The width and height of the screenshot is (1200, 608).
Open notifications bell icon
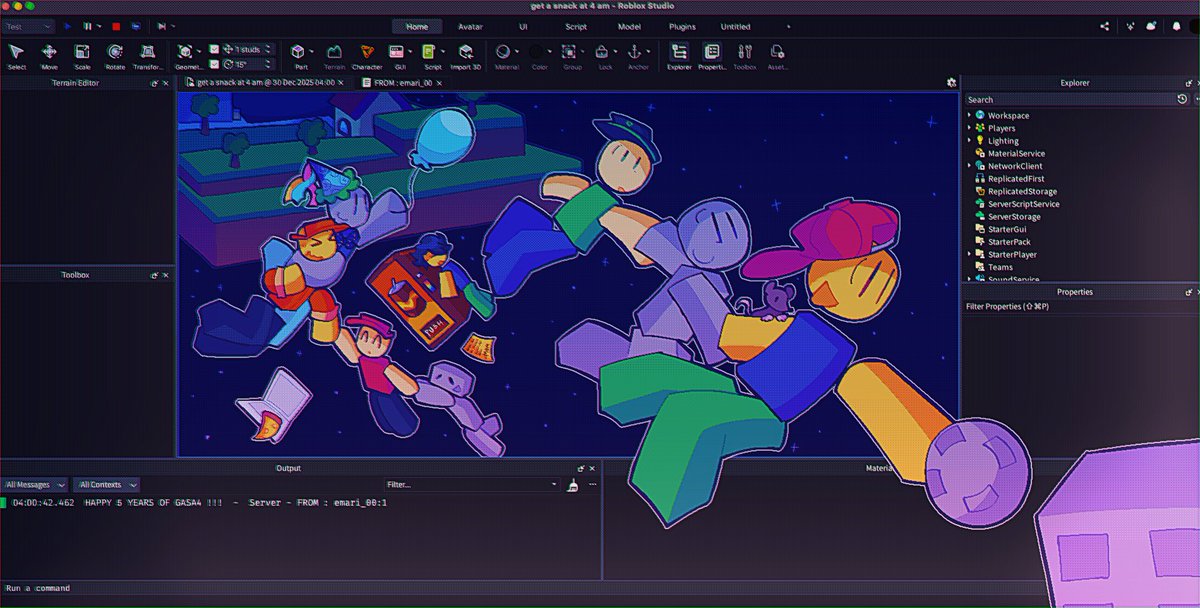[x=1177, y=27]
